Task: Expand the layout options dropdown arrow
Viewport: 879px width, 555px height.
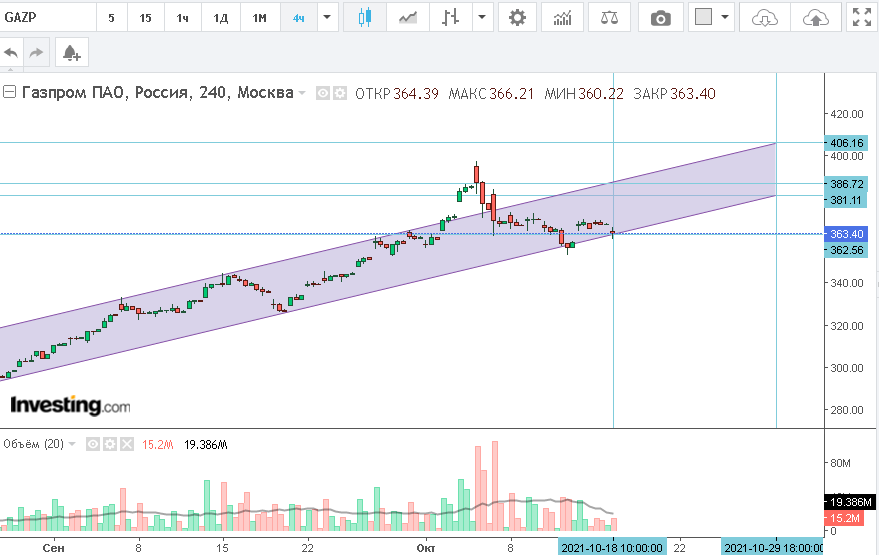Action: click(725, 17)
